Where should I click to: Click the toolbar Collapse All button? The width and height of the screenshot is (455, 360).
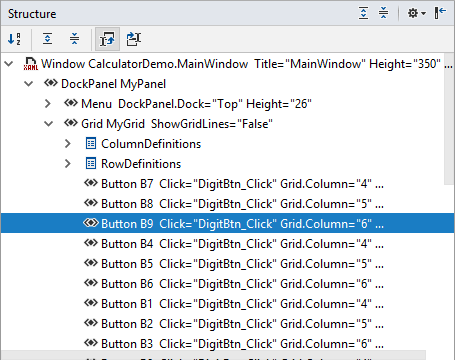point(74,39)
